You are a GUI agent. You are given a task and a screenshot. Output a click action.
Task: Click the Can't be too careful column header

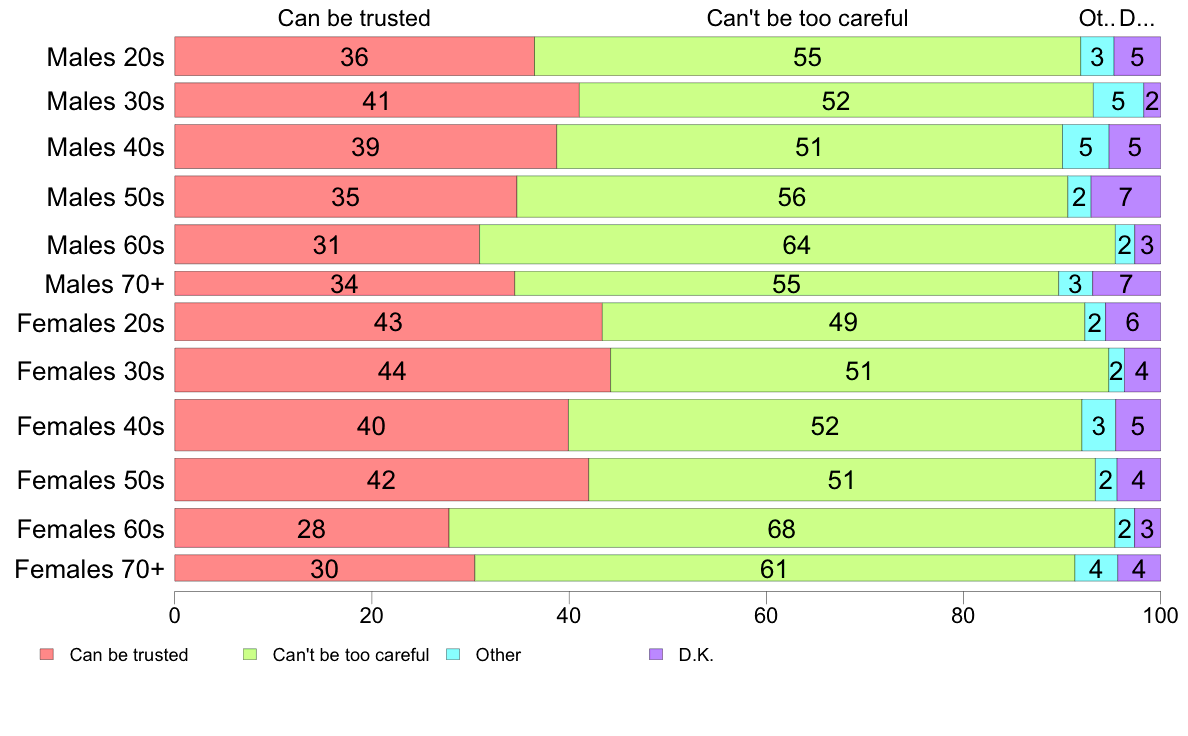[x=807, y=18]
